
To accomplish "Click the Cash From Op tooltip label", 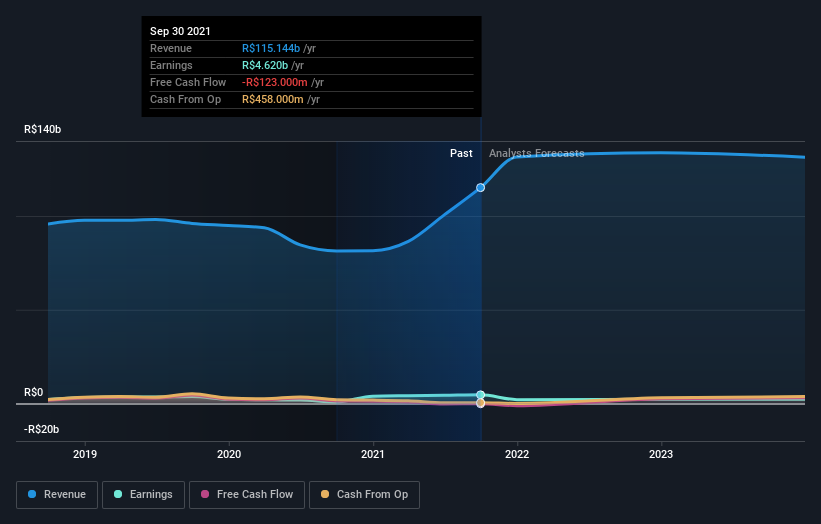I will click(x=185, y=99).
